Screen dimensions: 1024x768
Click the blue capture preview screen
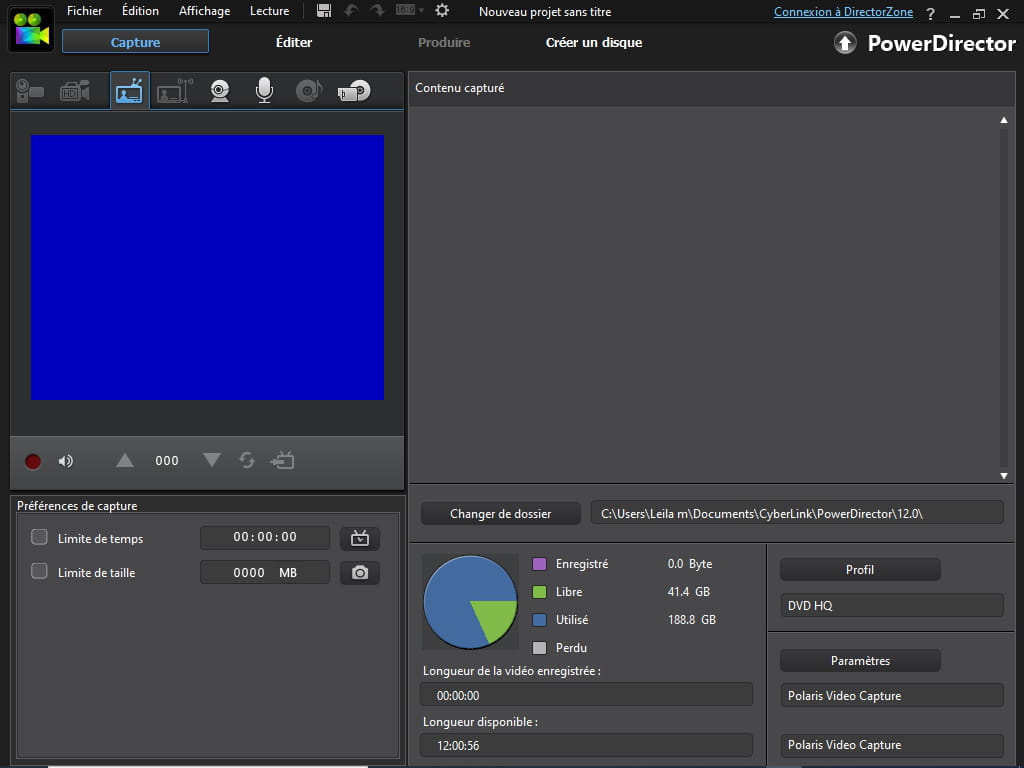[208, 267]
